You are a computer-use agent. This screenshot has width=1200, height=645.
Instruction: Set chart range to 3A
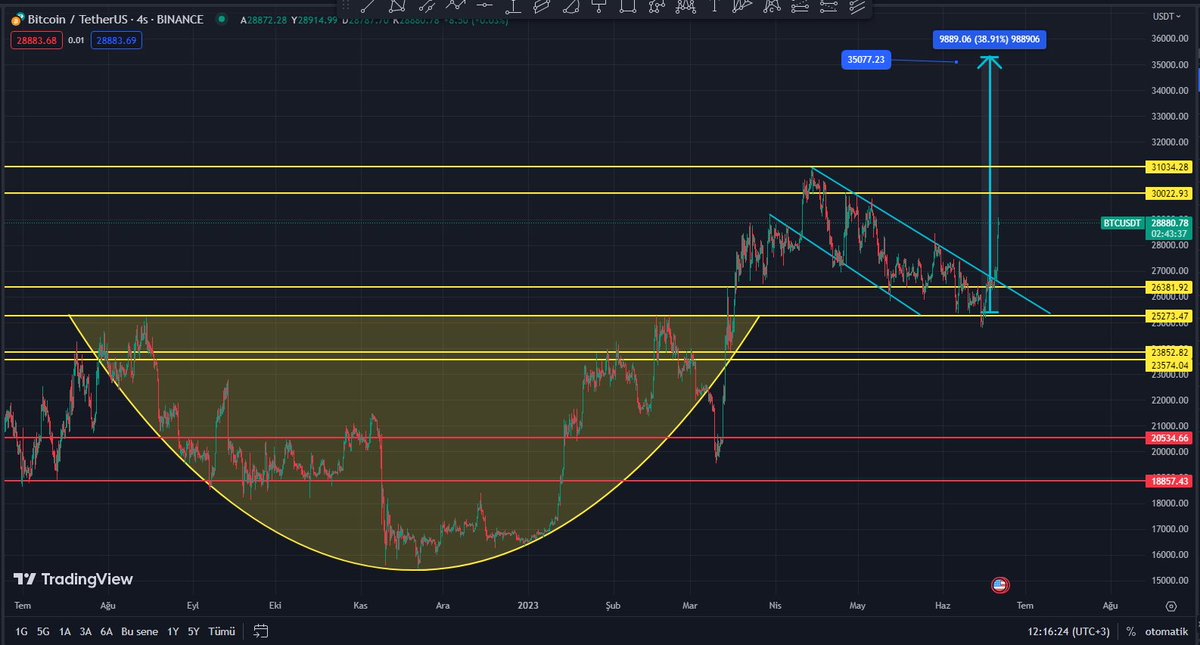click(86, 632)
